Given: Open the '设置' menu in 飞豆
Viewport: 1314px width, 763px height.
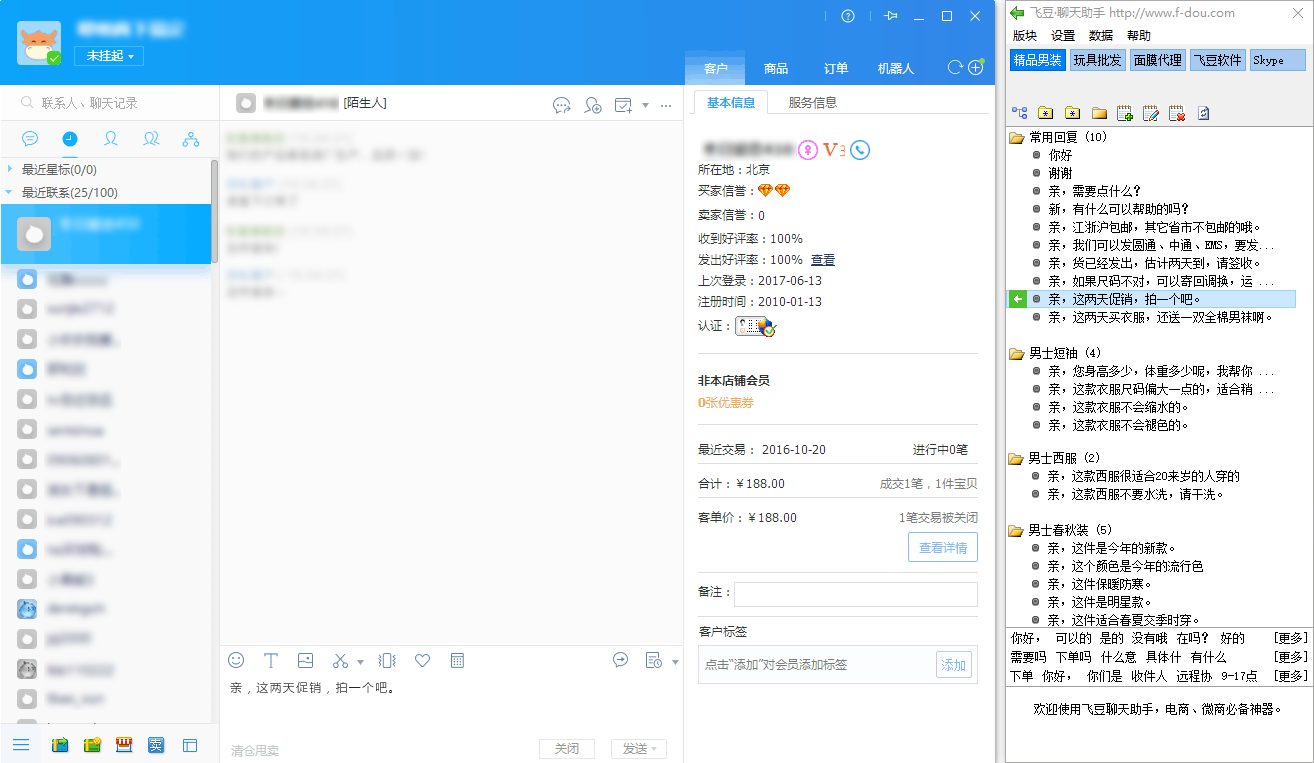Looking at the screenshot, I should click(1063, 36).
